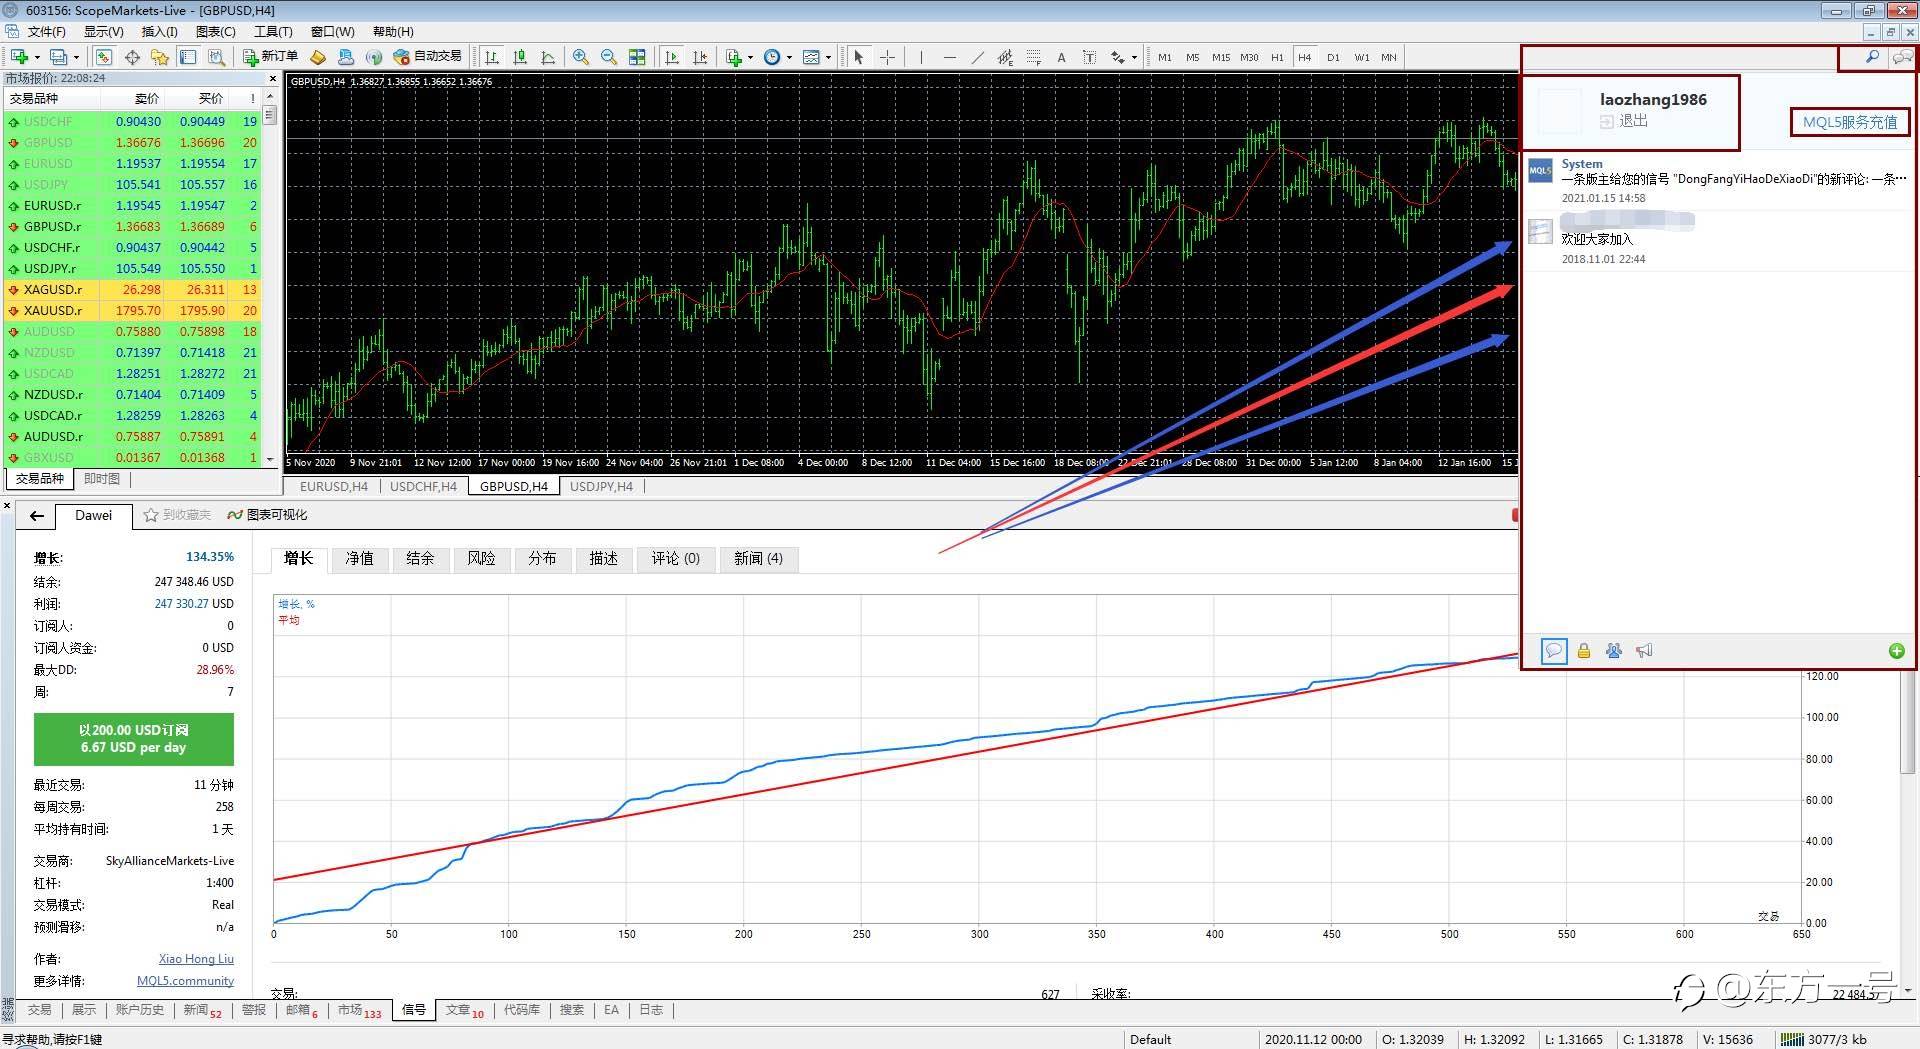Open the MQL5.community link
The height and width of the screenshot is (1049, 1920).
tap(185, 981)
